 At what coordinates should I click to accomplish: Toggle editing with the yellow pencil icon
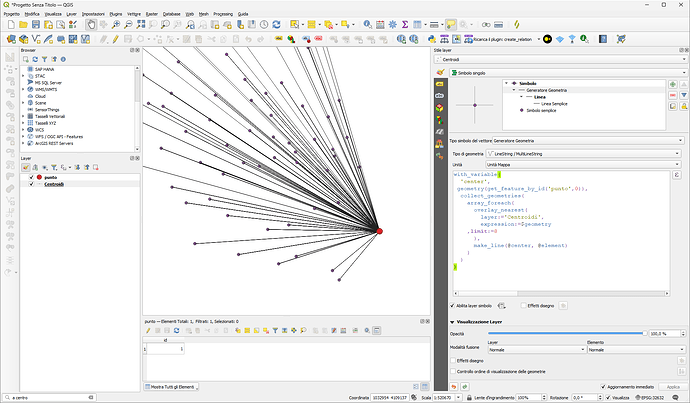[116, 39]
